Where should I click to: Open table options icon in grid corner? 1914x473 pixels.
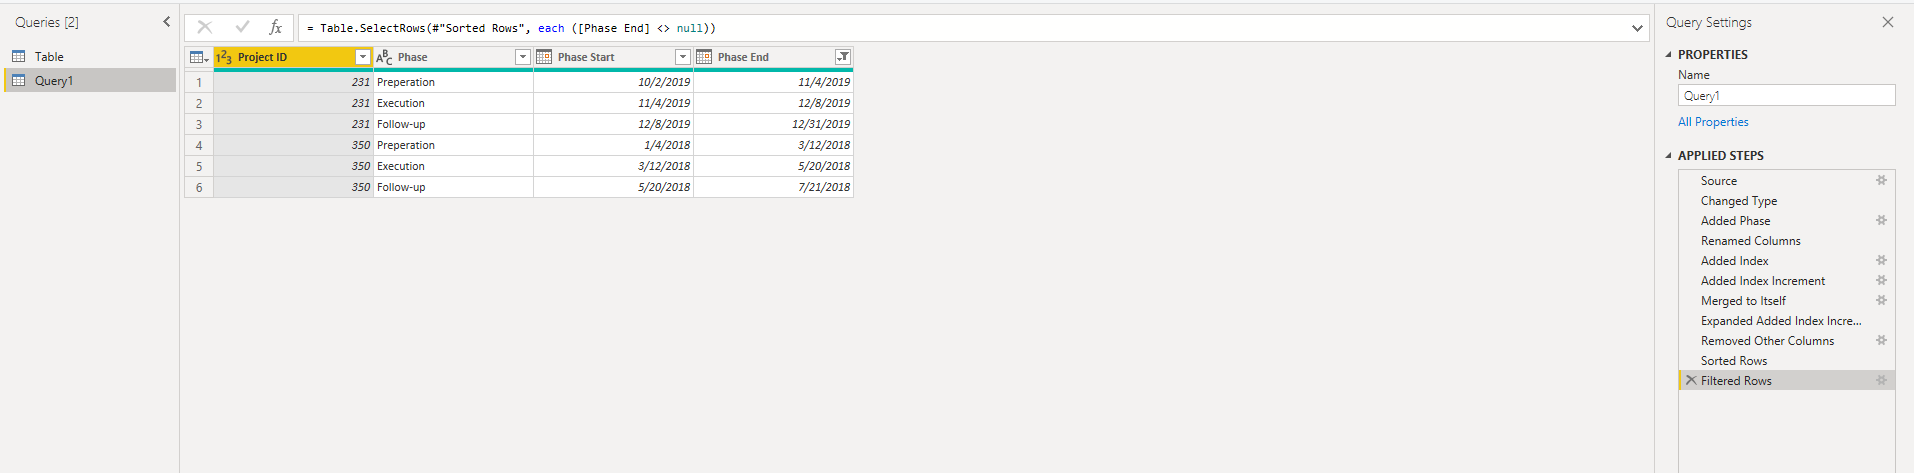click(199, 58)
